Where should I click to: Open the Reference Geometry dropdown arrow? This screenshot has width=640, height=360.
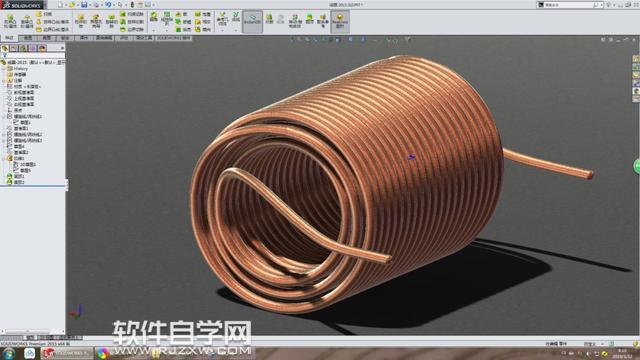click(222, 30)
